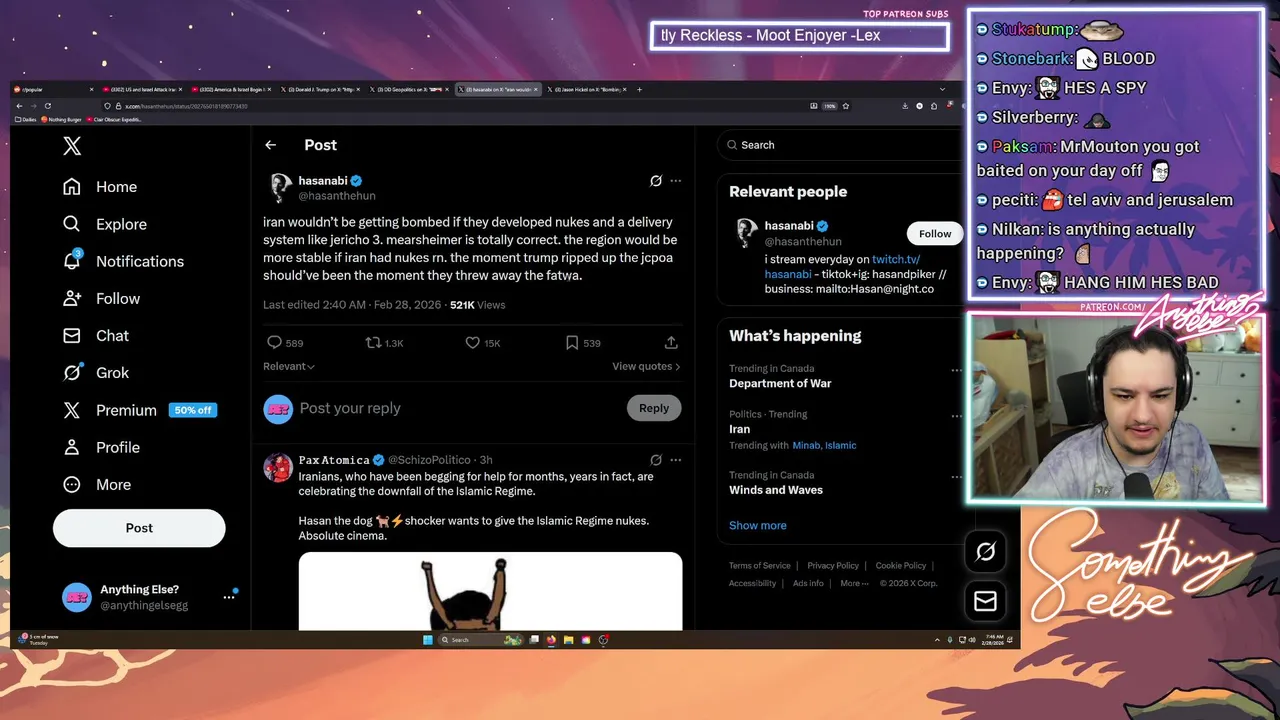Viewport: 1280px width, 720px height.
Task: Click Minab trending link
Action: pos(806,445)
